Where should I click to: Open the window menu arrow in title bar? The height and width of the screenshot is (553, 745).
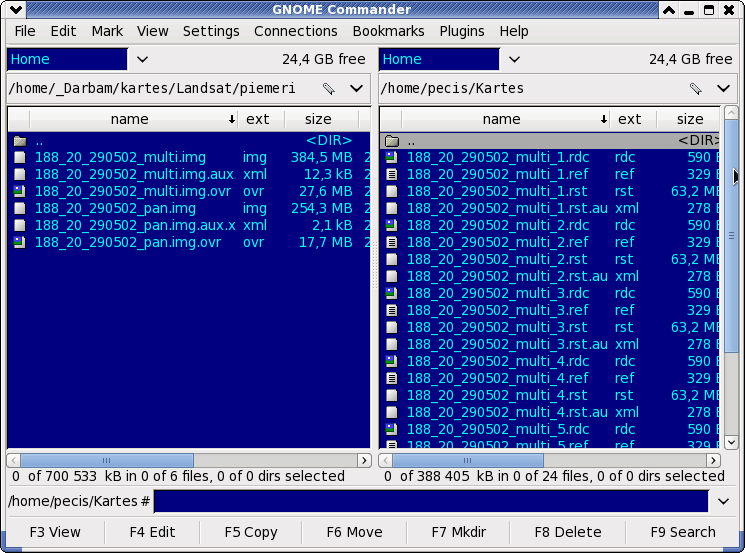16,9
